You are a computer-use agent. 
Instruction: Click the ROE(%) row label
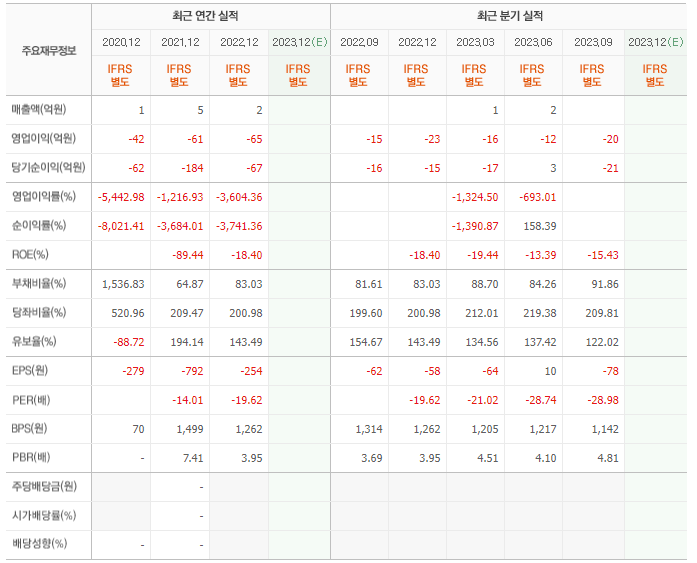tap(30, 255)
